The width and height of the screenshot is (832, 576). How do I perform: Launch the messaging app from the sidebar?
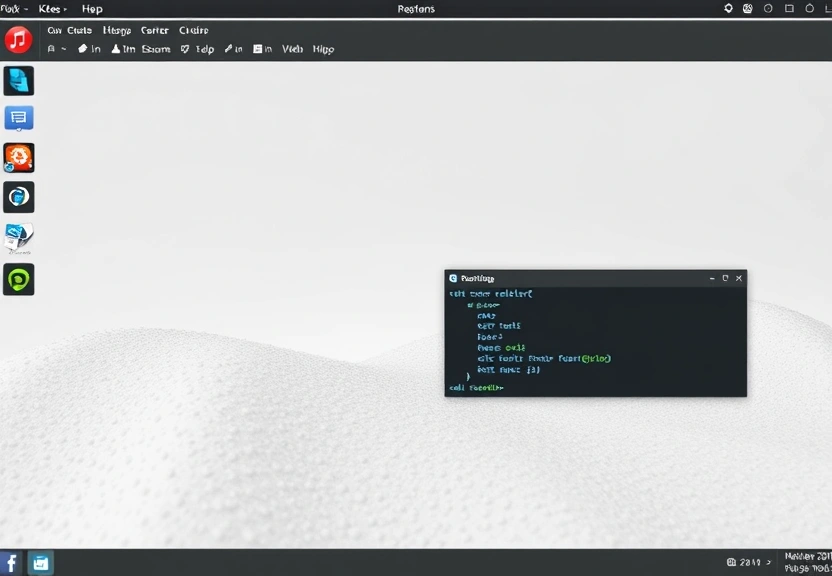(x=19, y=118)
